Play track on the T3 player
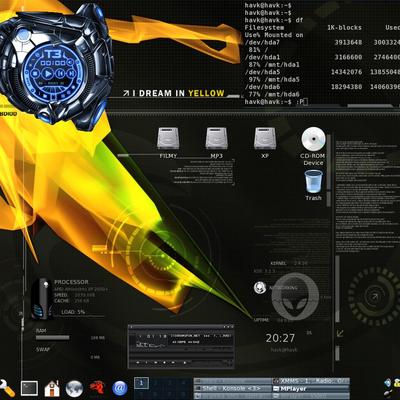This screenshot has width=400, height=400. (47, 73)
